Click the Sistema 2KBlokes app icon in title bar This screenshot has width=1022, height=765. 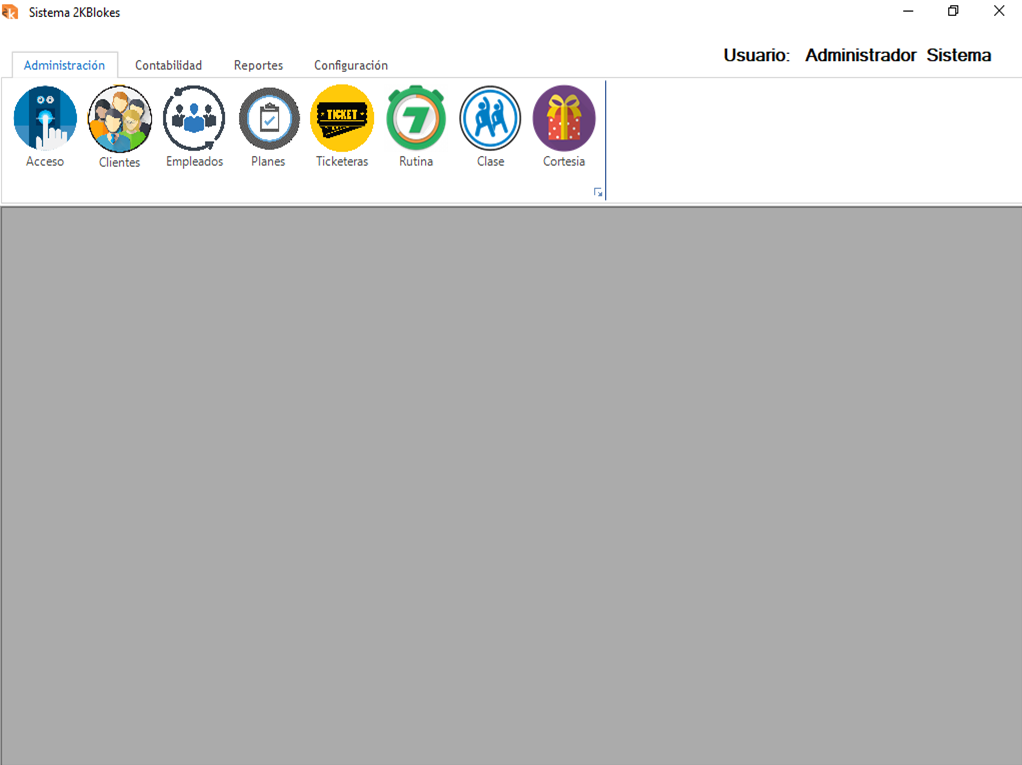(x=11, y=12)
